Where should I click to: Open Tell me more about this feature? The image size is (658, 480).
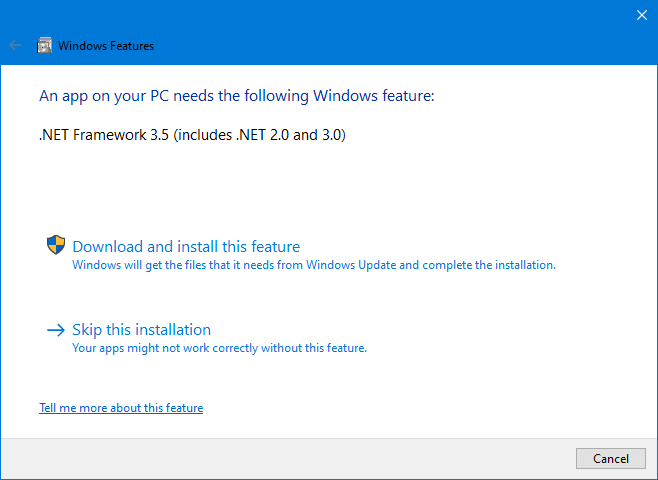click(x=121, y=407)
